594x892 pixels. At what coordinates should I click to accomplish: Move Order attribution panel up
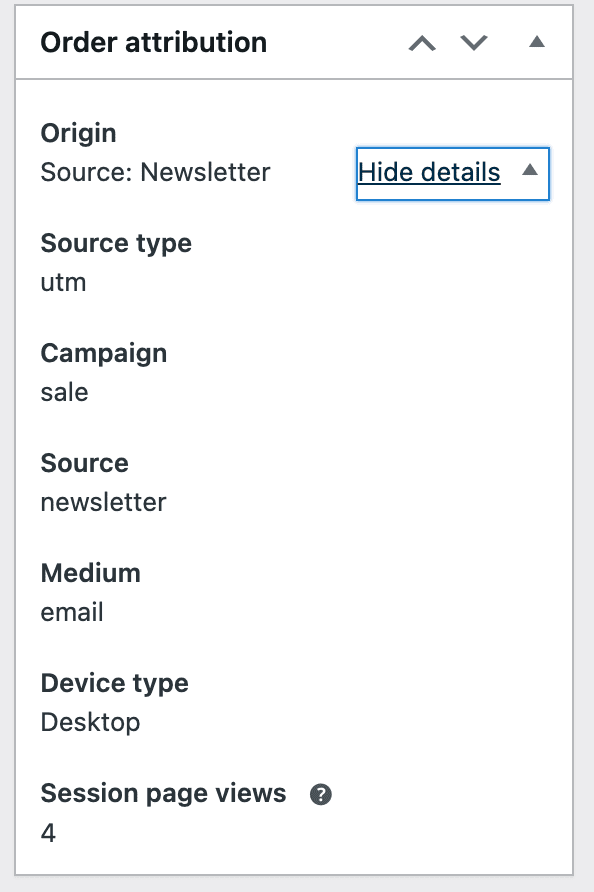tap(422, 43)
